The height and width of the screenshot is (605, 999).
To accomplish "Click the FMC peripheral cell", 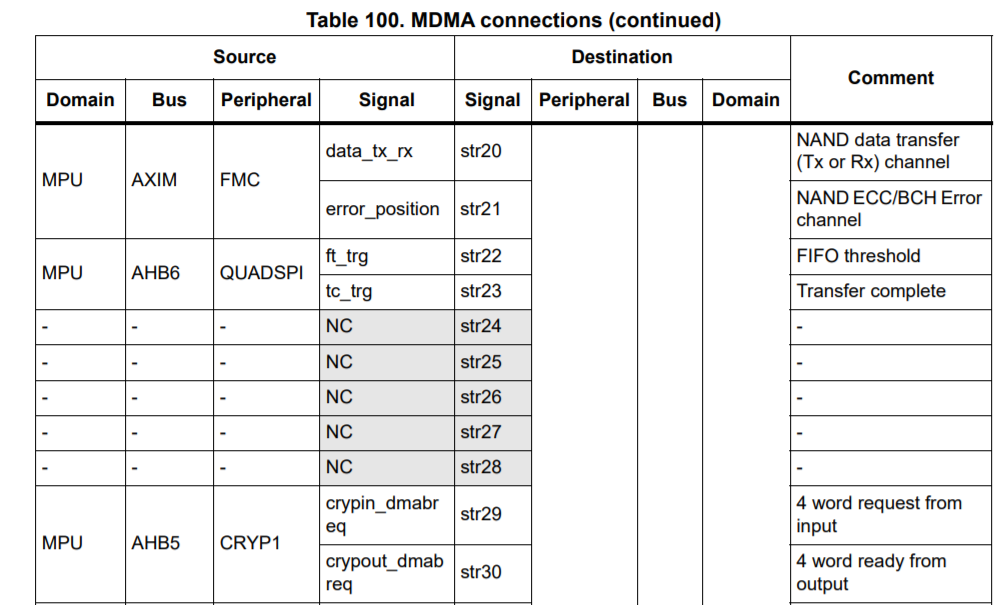I will pos(266,181).
